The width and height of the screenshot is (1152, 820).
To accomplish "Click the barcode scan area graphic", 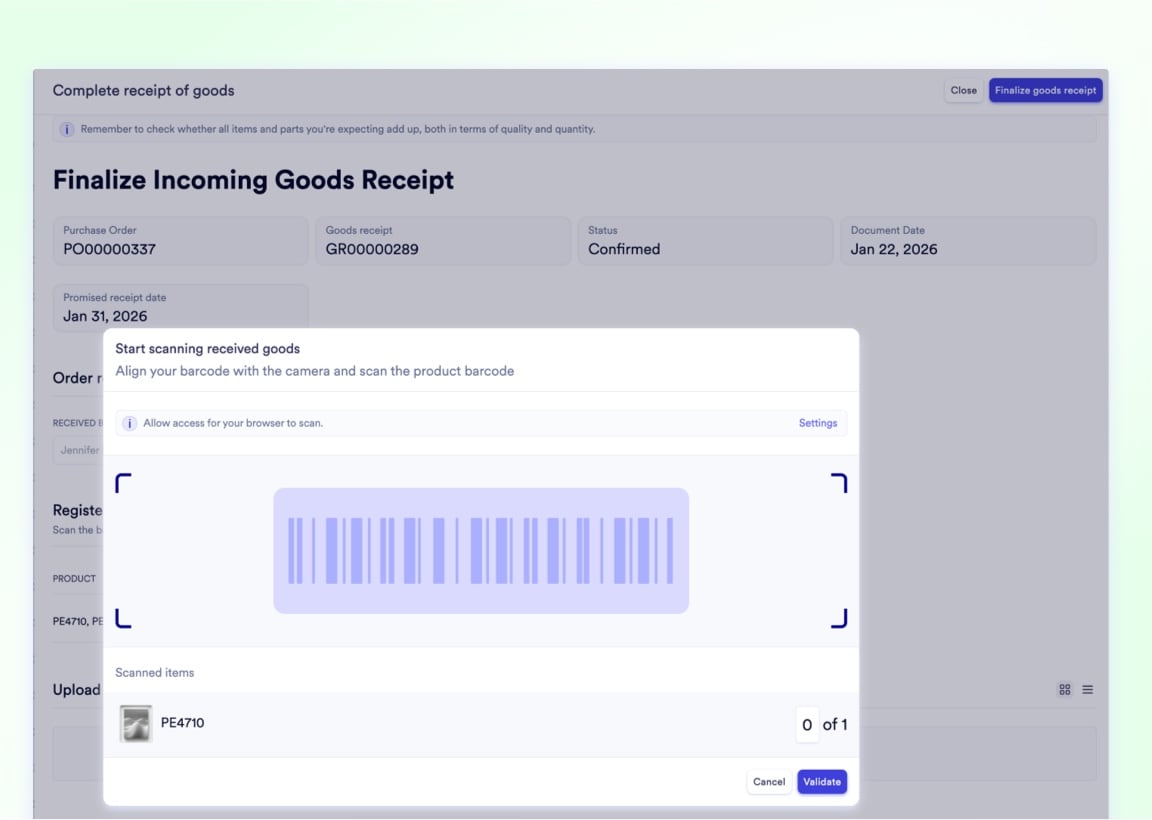I will pos(481,550).
